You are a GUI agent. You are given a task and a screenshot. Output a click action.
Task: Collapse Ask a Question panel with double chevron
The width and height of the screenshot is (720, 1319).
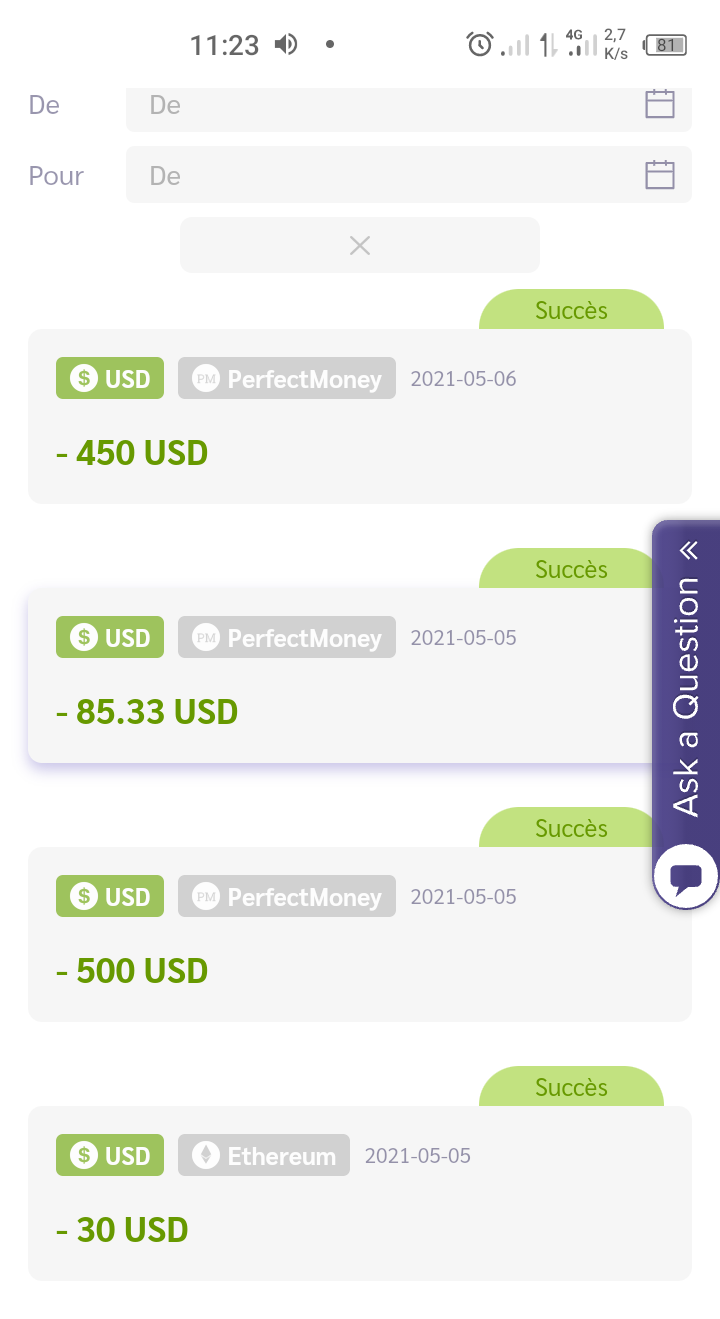[687, 551]
